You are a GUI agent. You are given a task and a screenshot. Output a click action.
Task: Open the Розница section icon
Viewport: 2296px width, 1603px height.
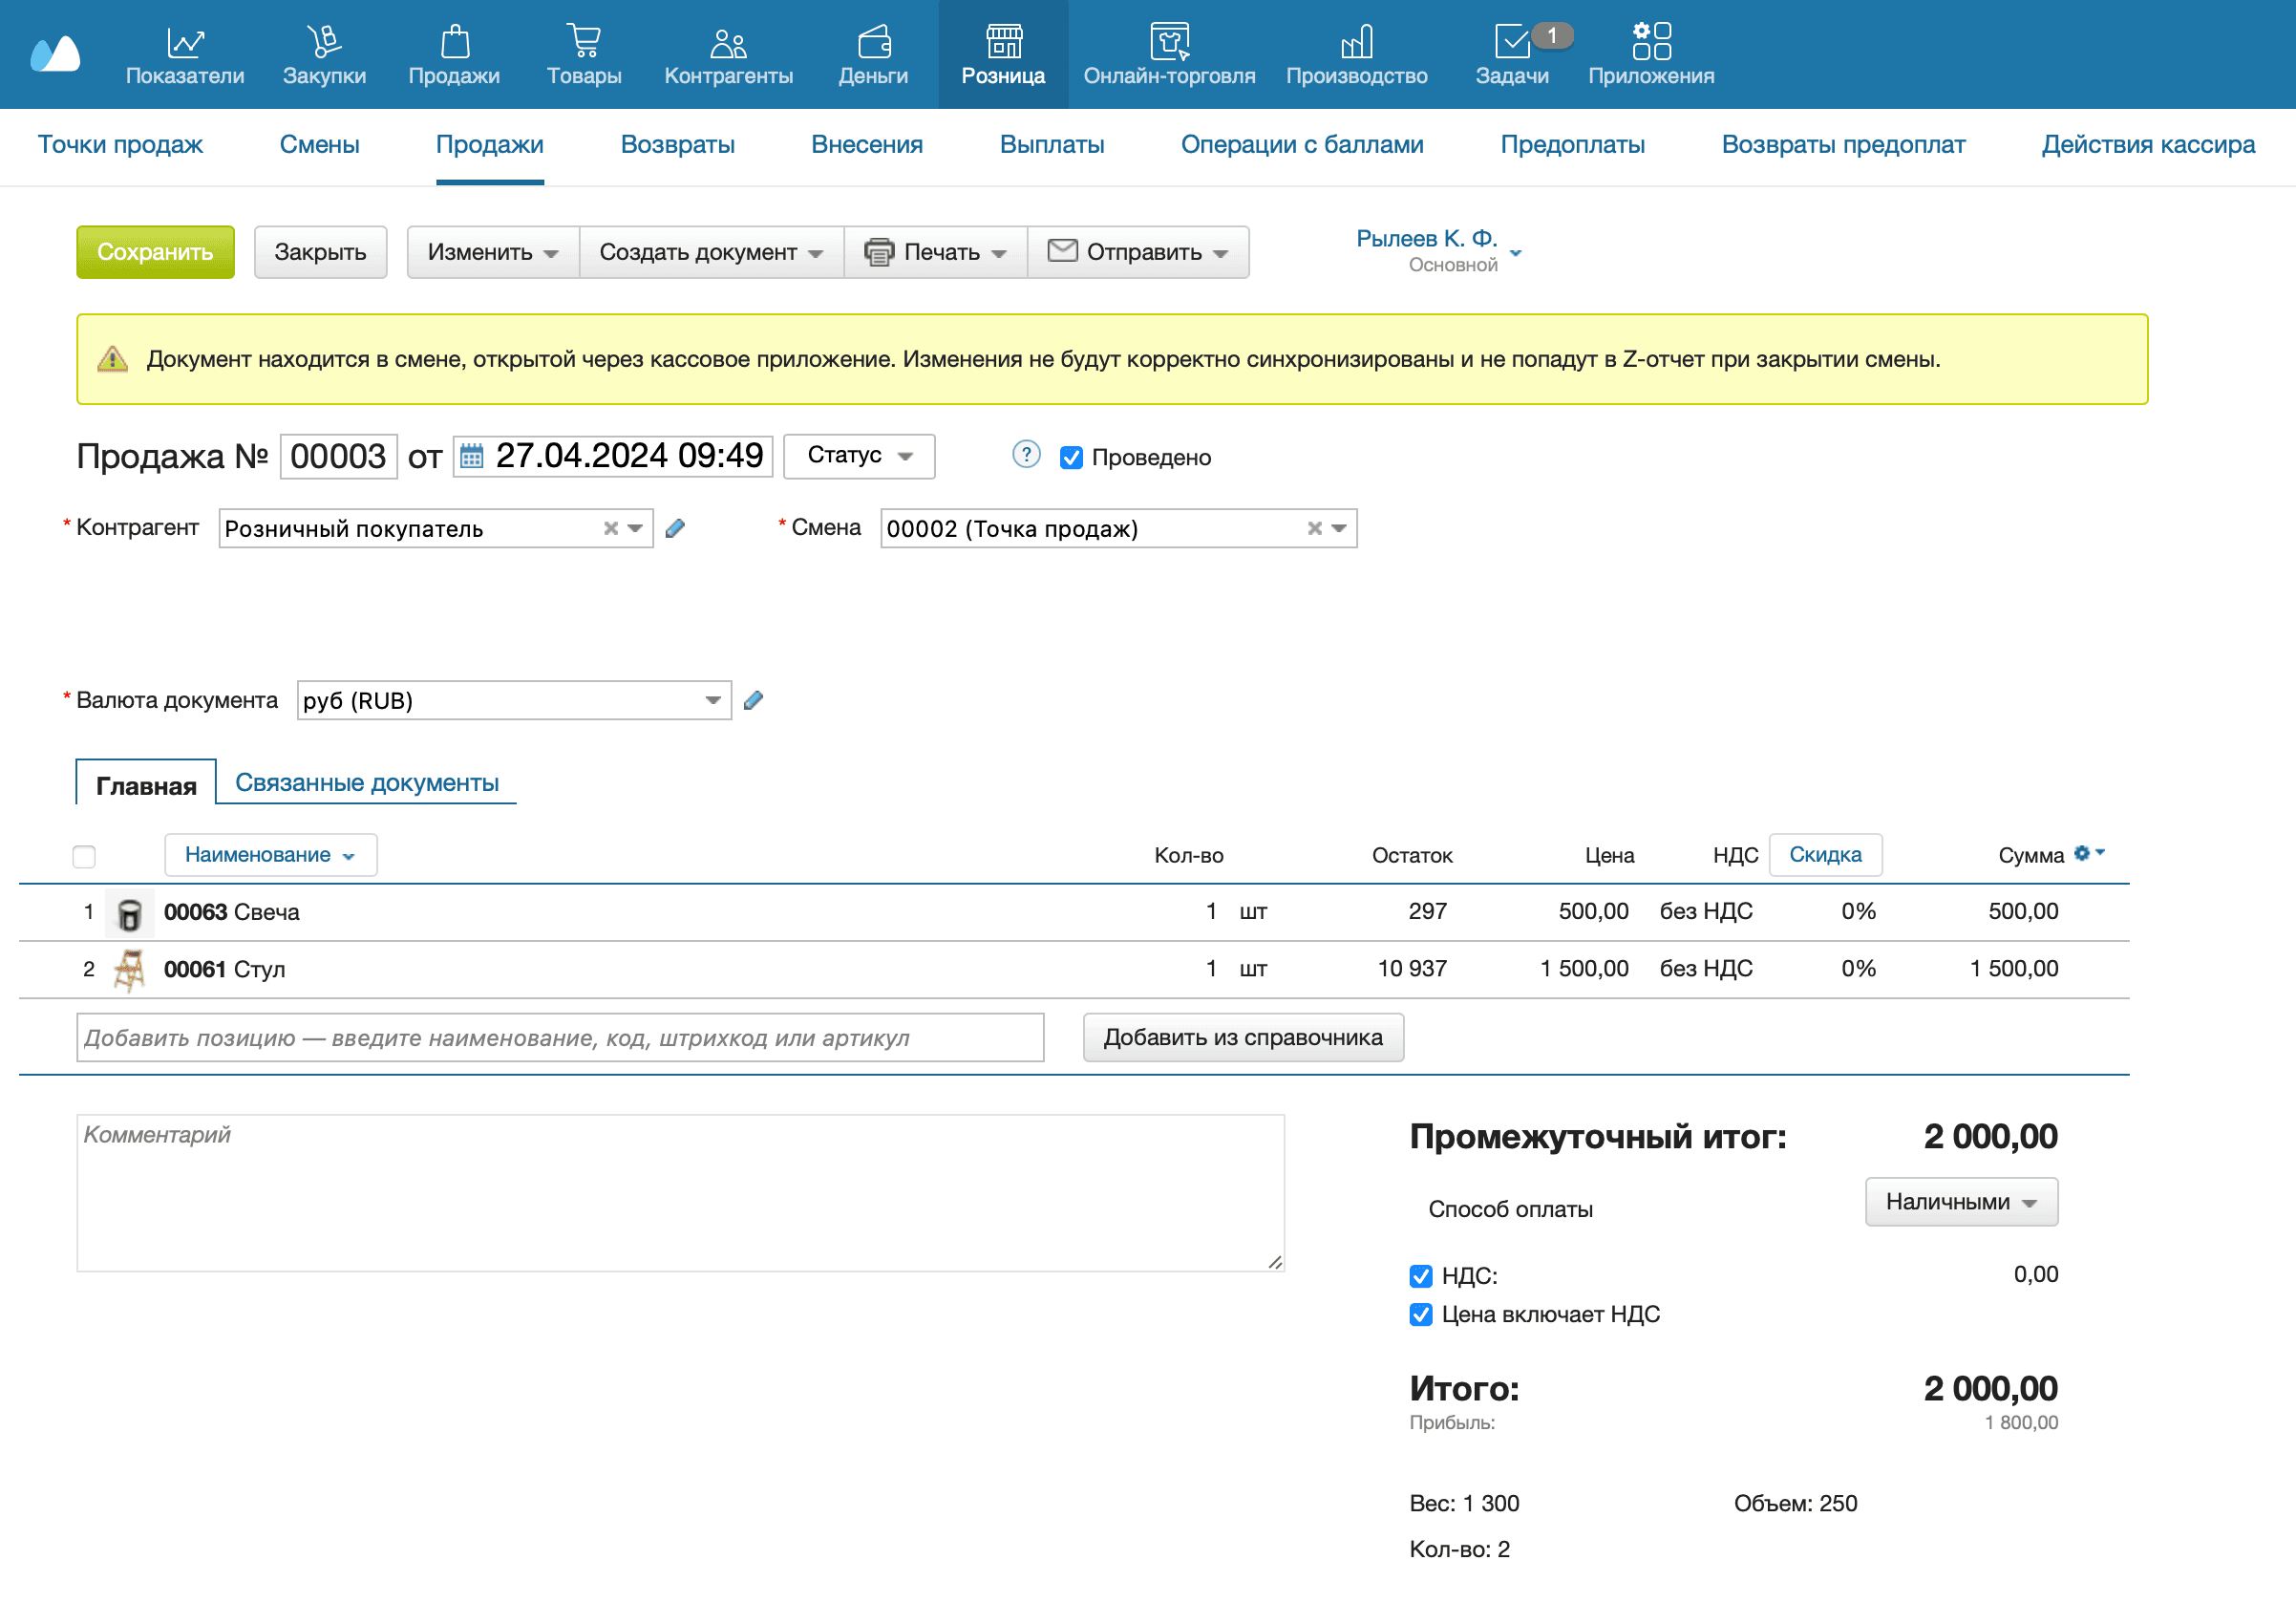pyautogui.click(x=1003, y=42)
